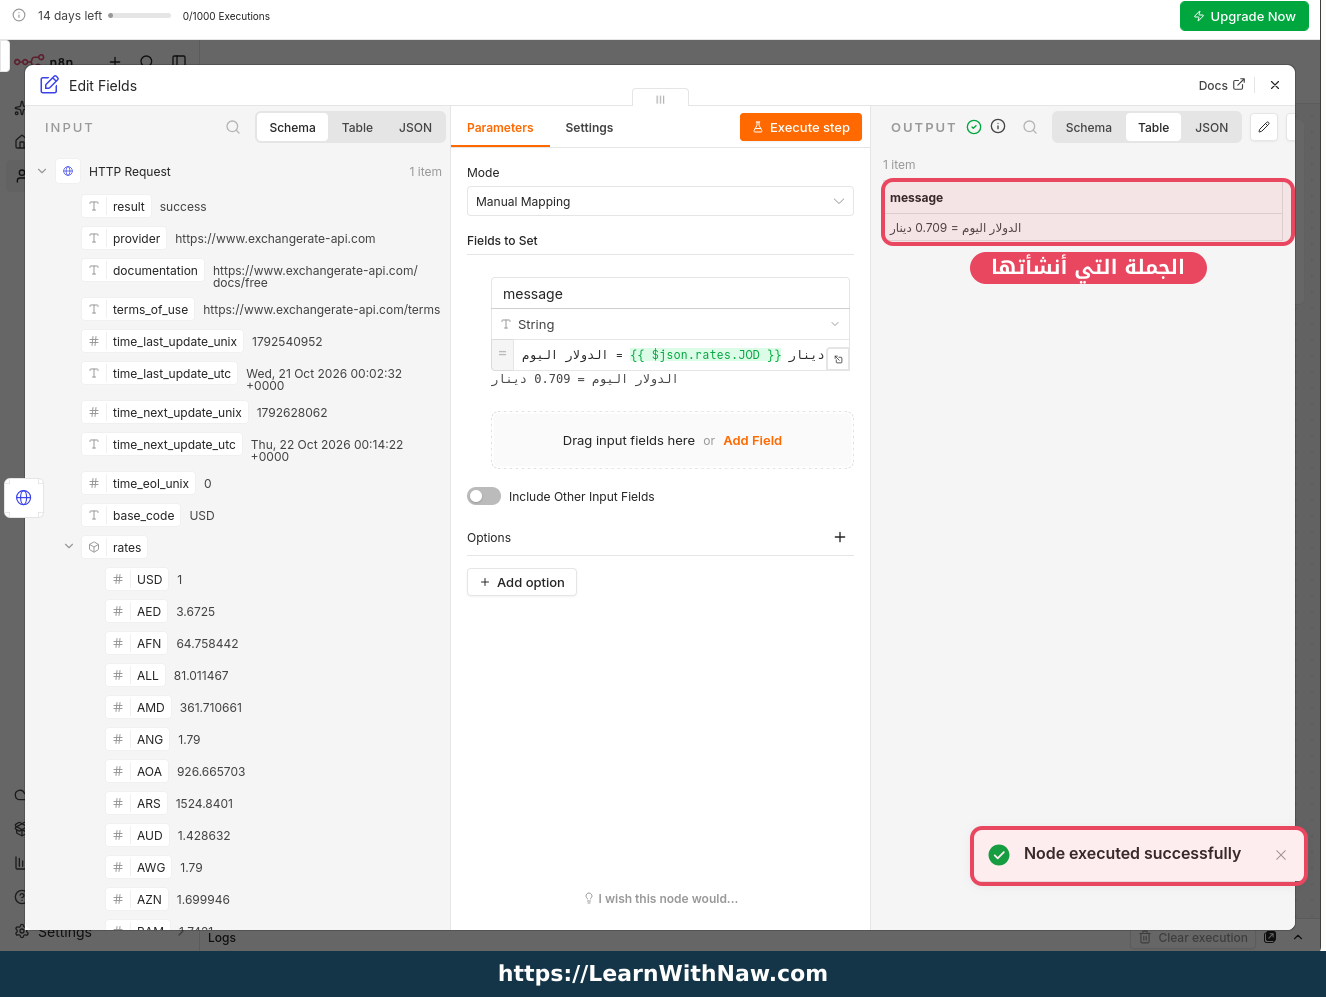Click the message field name input
This screenshot has width=1326, height=997.
point(670,294)
